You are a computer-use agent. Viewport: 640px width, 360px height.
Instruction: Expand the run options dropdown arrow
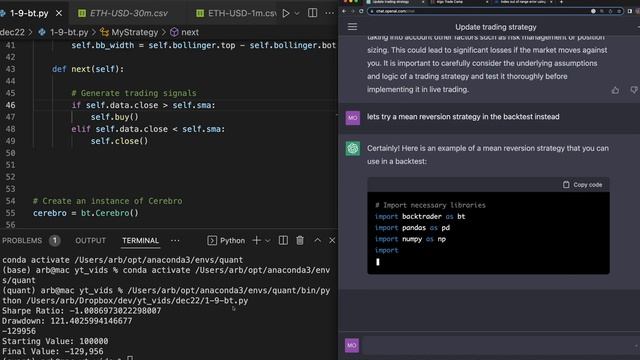coord(297,13)
